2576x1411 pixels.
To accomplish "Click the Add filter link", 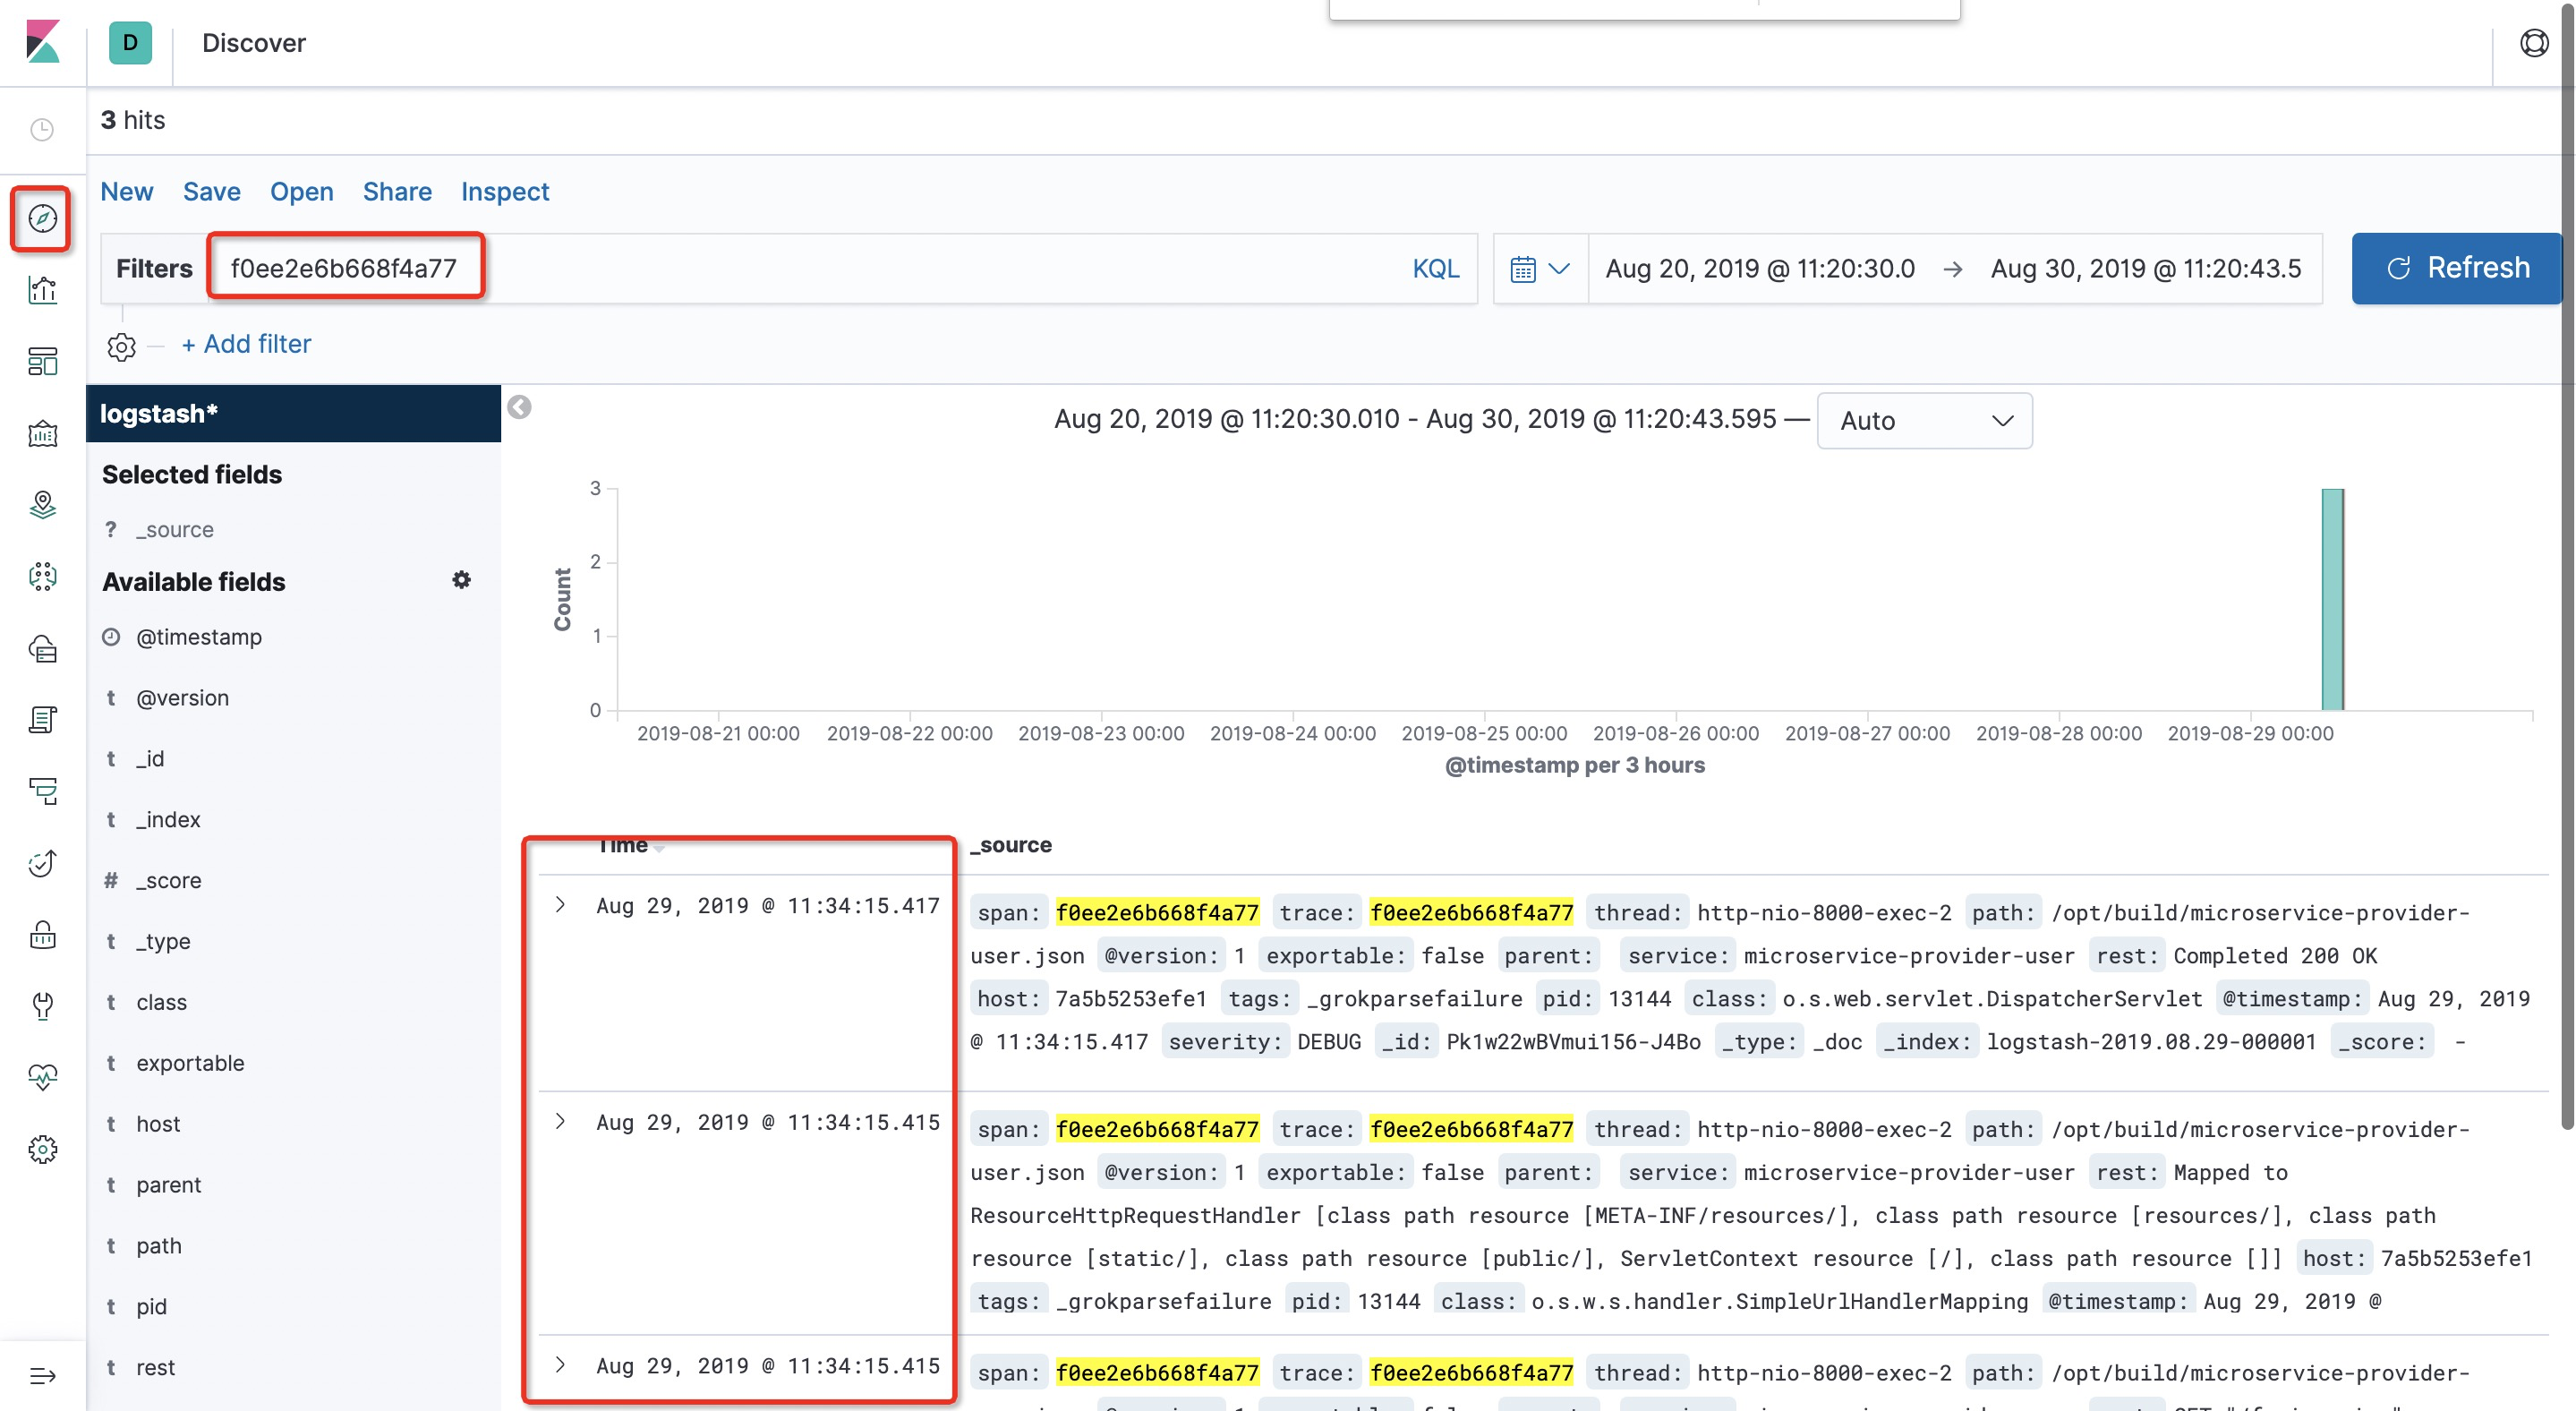I will tap(246, 344).
